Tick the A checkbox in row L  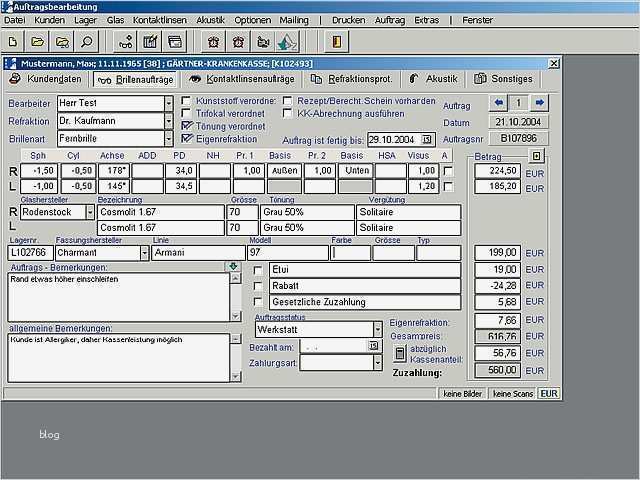(x=448, y=187)
